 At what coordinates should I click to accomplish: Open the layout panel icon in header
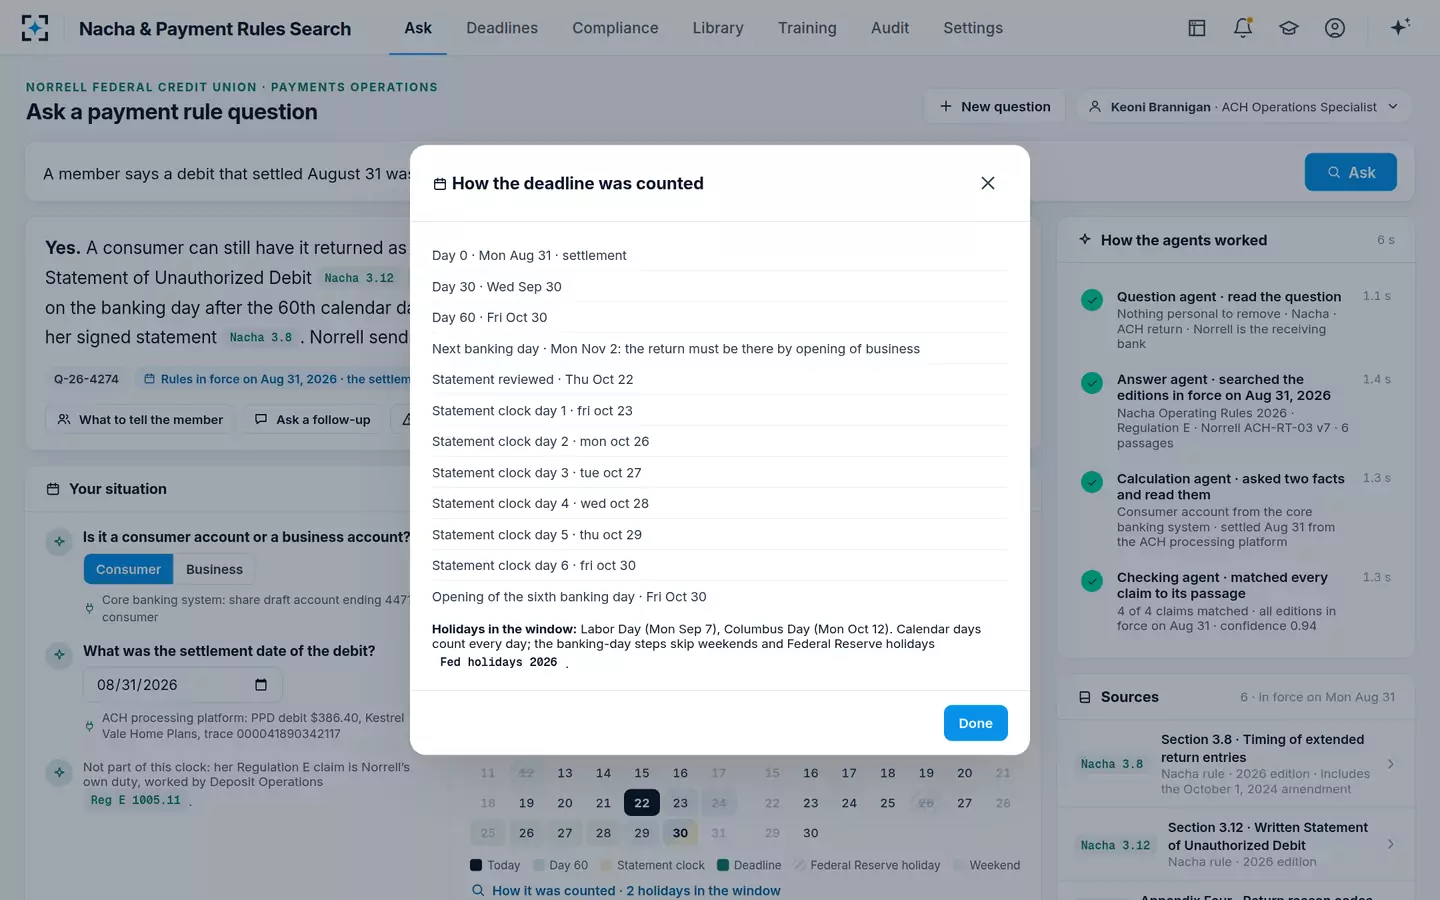(1197, 28)
